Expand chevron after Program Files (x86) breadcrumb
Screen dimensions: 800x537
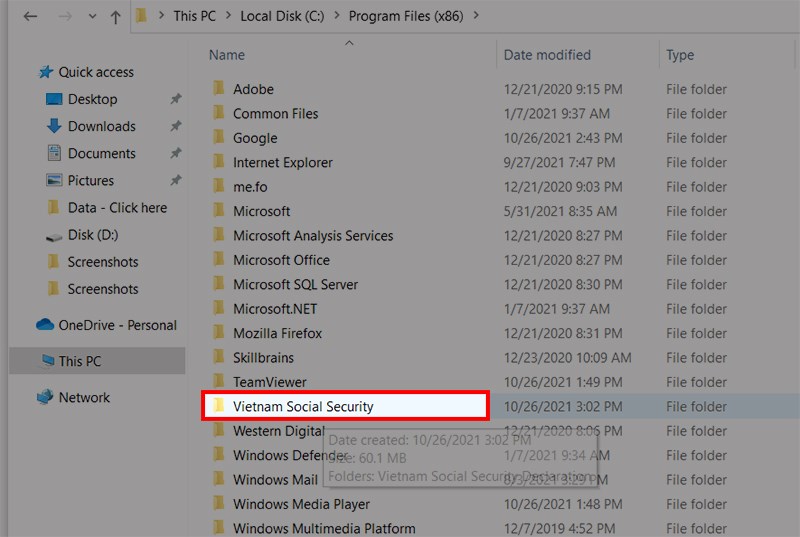click(x=476, y=16)
